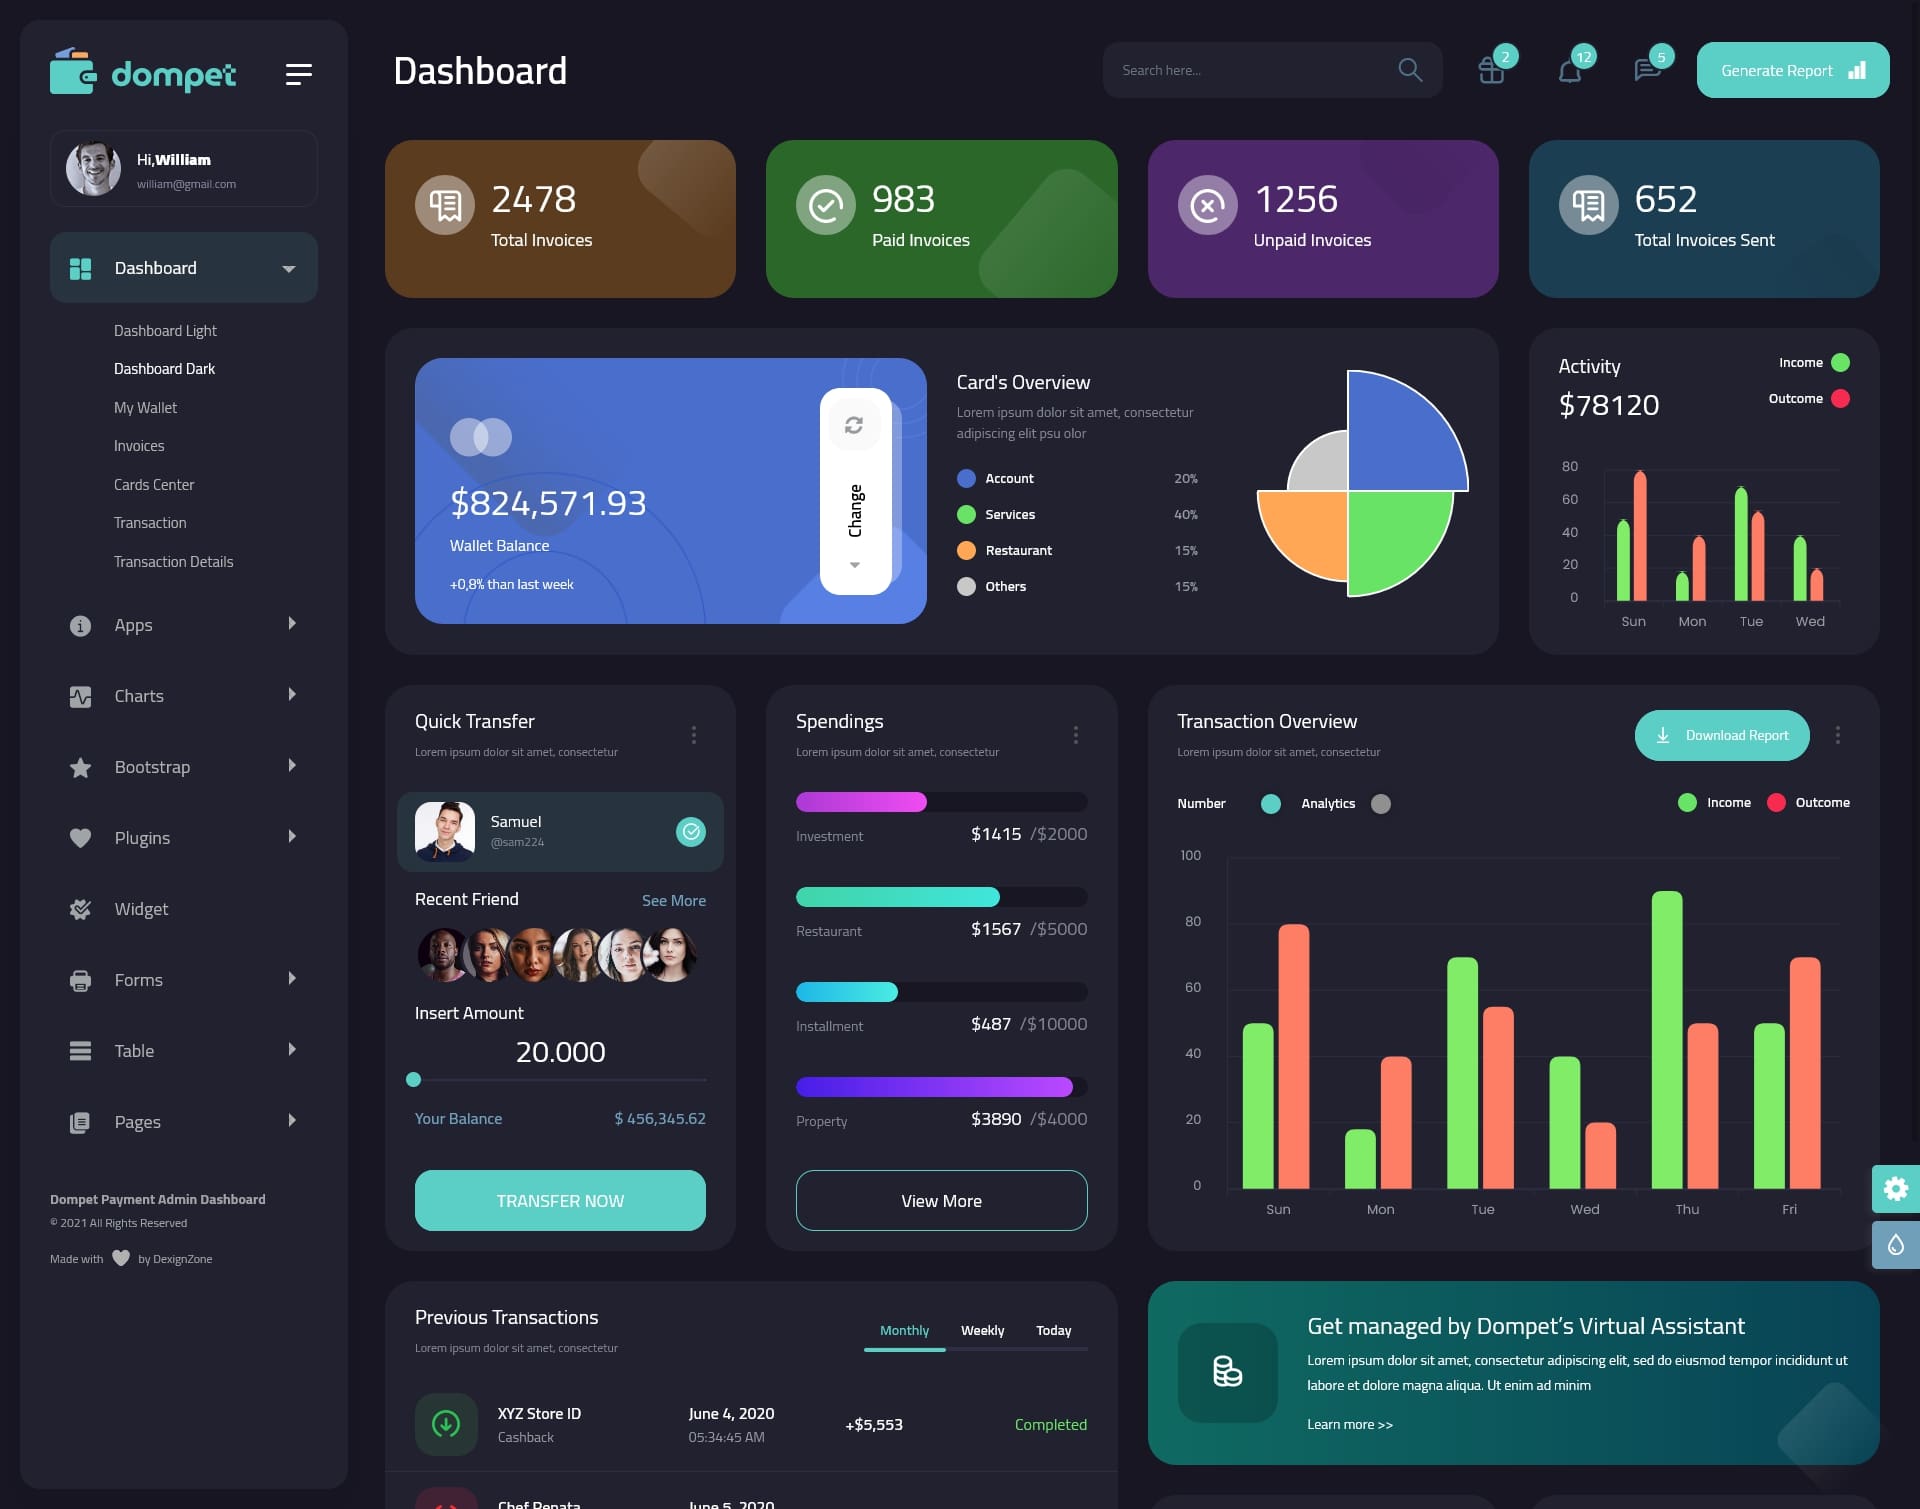Click the Transfer Now button
Screen dimensions: 1920x1509
click(559, 1199)
